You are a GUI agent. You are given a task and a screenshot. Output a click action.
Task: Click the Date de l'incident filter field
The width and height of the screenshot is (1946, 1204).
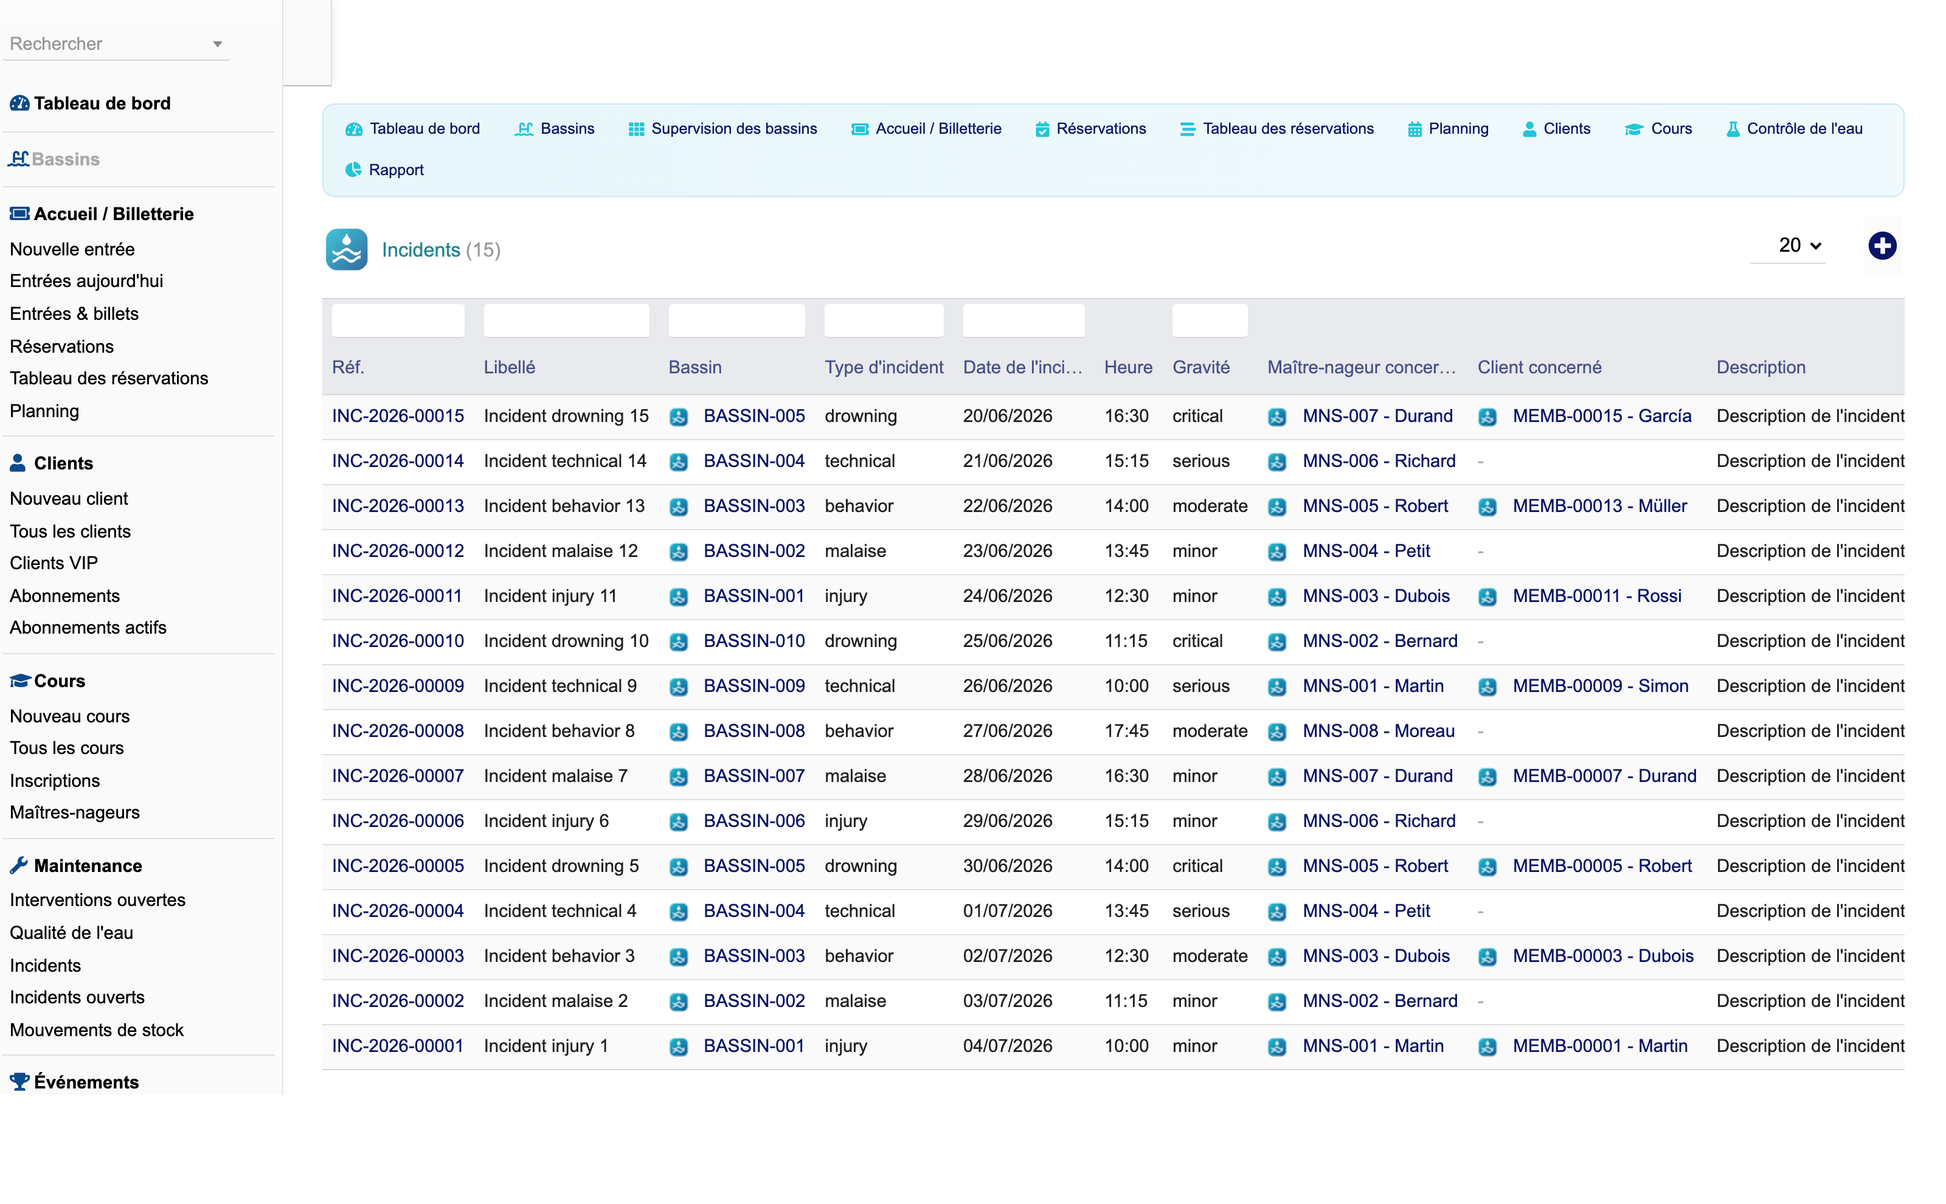pos(1024,320)
